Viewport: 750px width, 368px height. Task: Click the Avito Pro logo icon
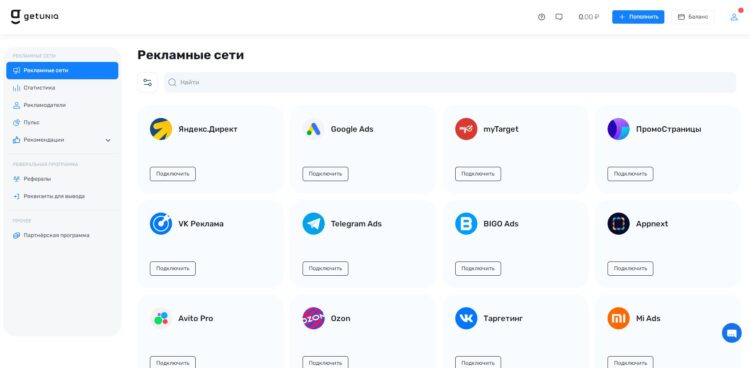(x=161, y=318)
